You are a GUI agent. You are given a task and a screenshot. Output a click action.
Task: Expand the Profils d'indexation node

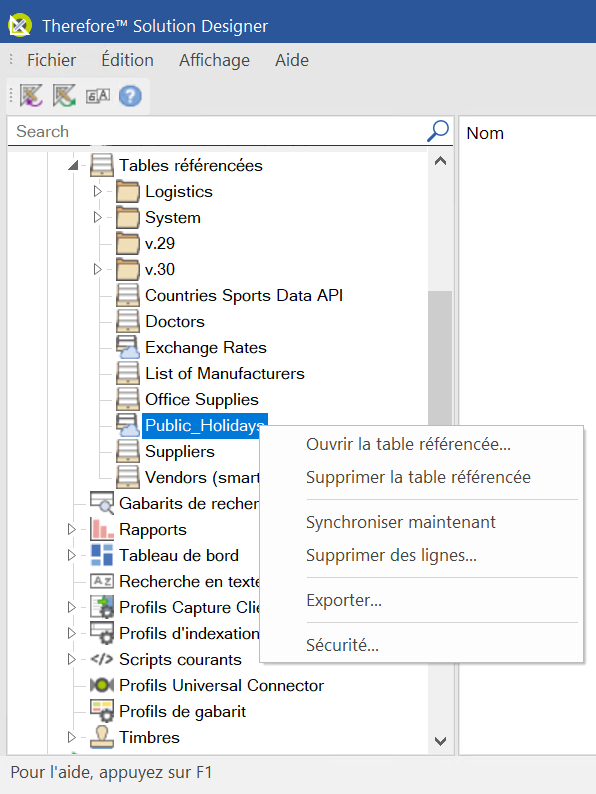tap(71, 633)
